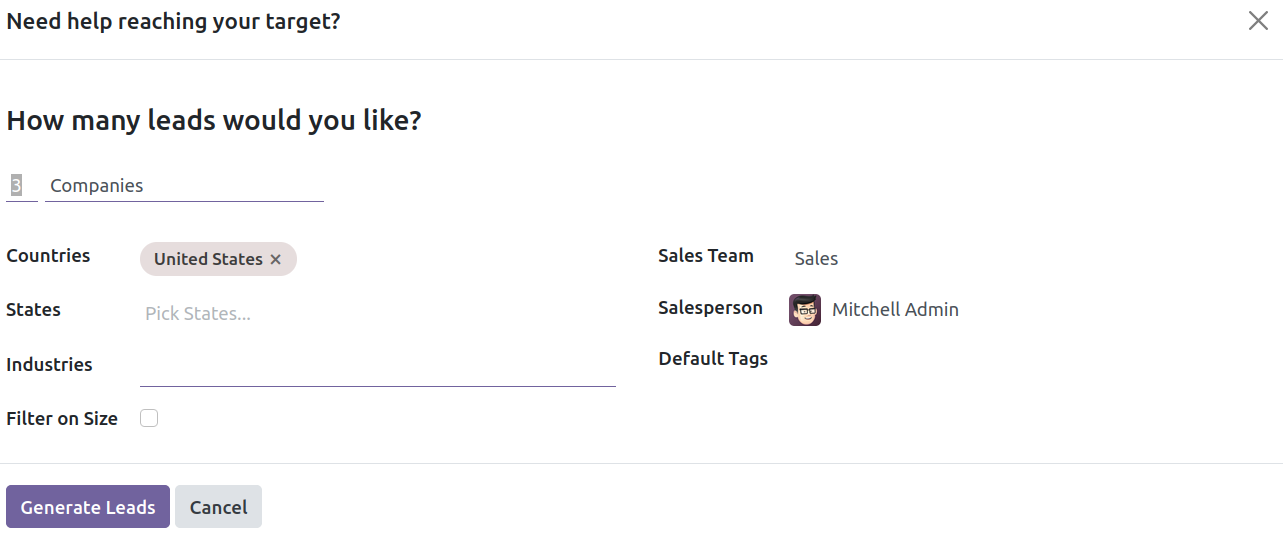Click the number of leads input
The height and width of the screenshot is (535, 1283).
[x=21, y=186]
